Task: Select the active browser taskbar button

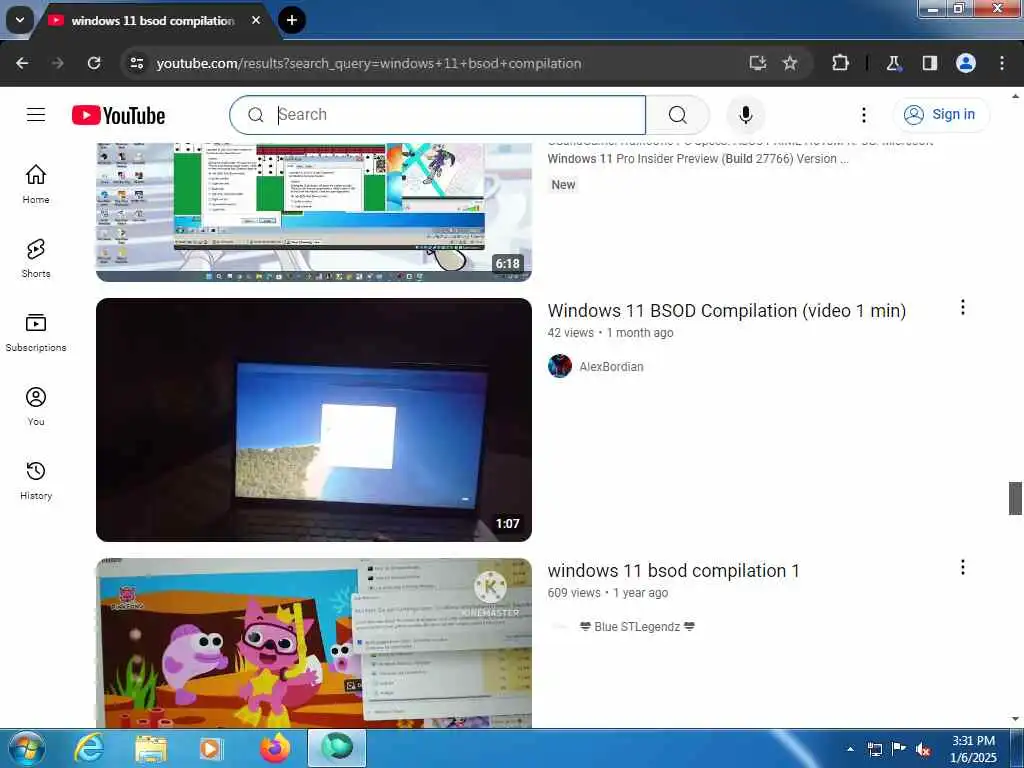Action: click(337, 748)
